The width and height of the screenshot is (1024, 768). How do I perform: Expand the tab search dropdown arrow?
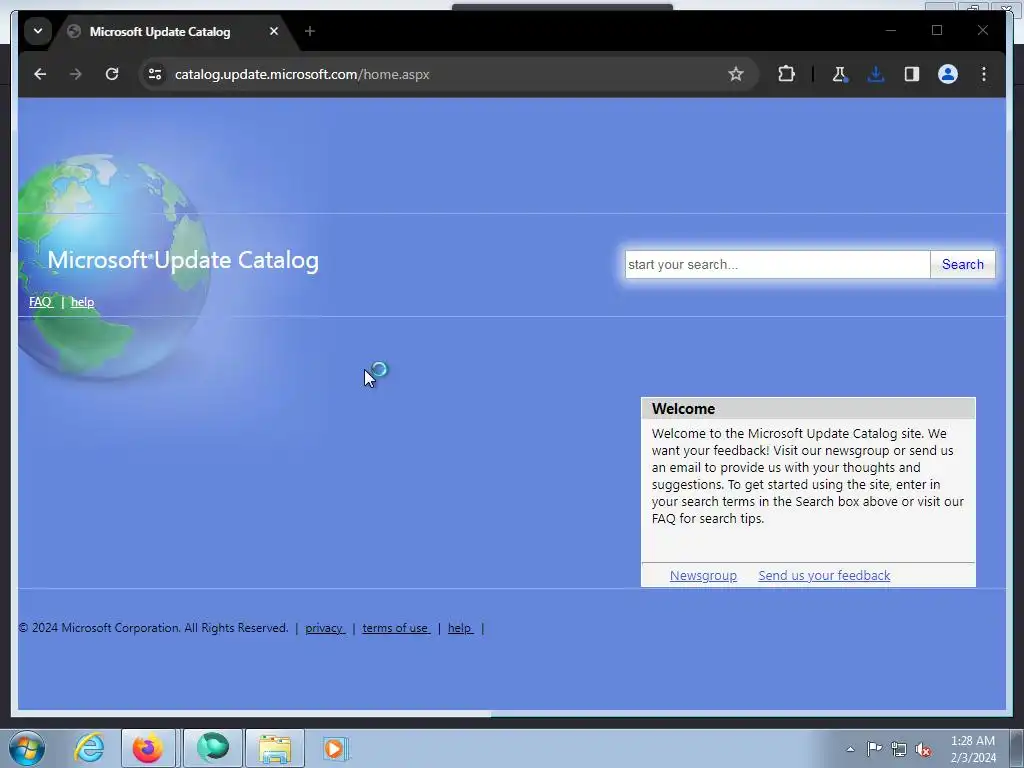38,31
